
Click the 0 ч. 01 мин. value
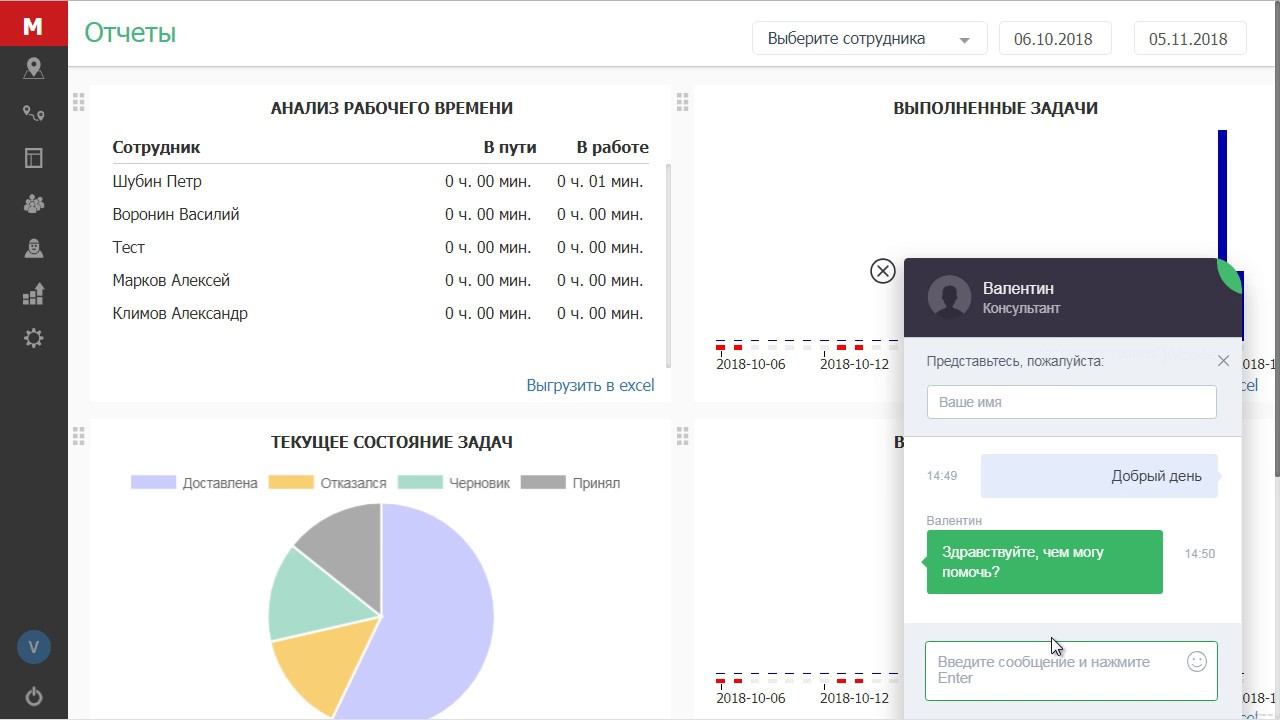point(600,181)
